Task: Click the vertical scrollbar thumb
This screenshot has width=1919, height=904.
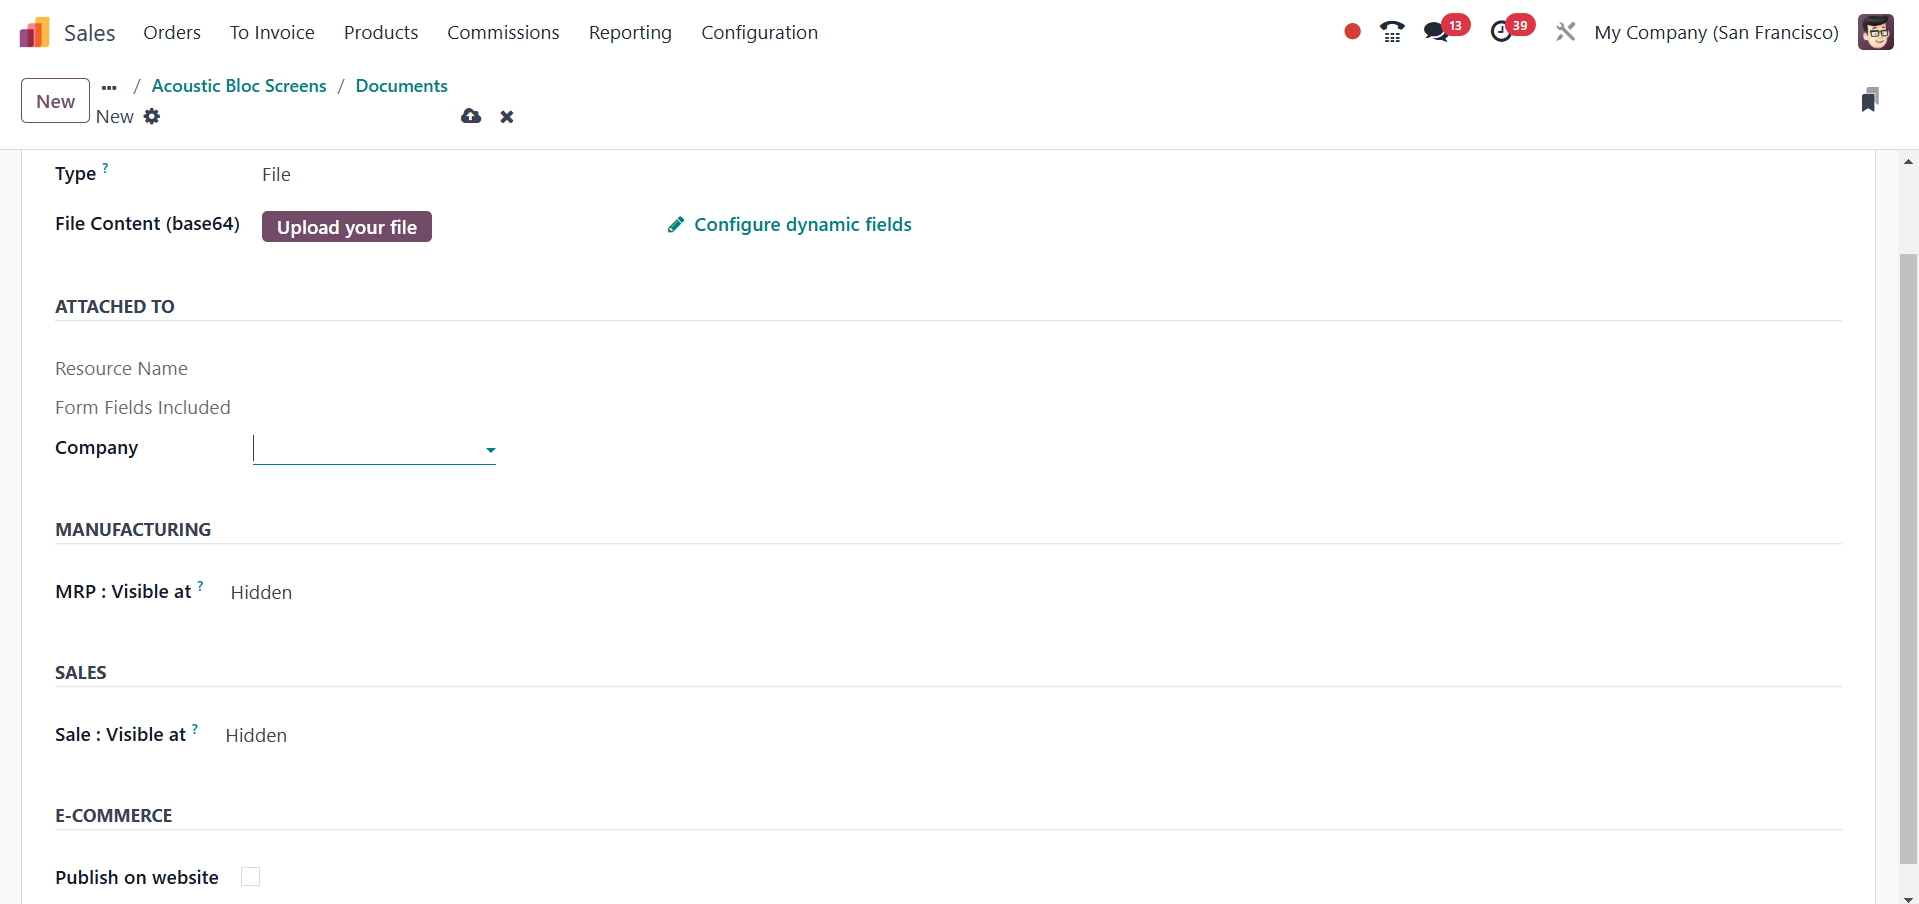Action: [x=1908, y=558]
